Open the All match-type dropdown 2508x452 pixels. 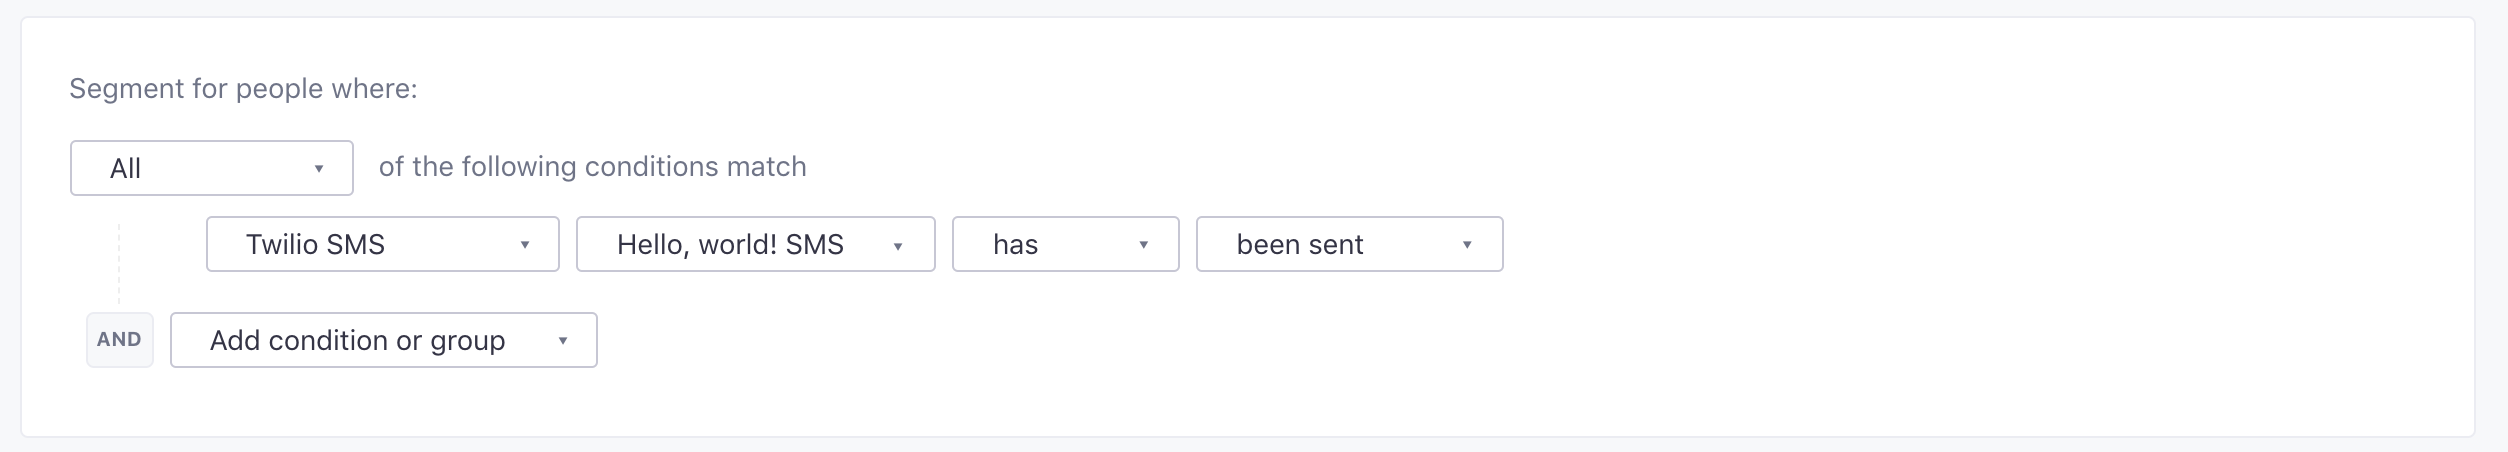(211, 168)
